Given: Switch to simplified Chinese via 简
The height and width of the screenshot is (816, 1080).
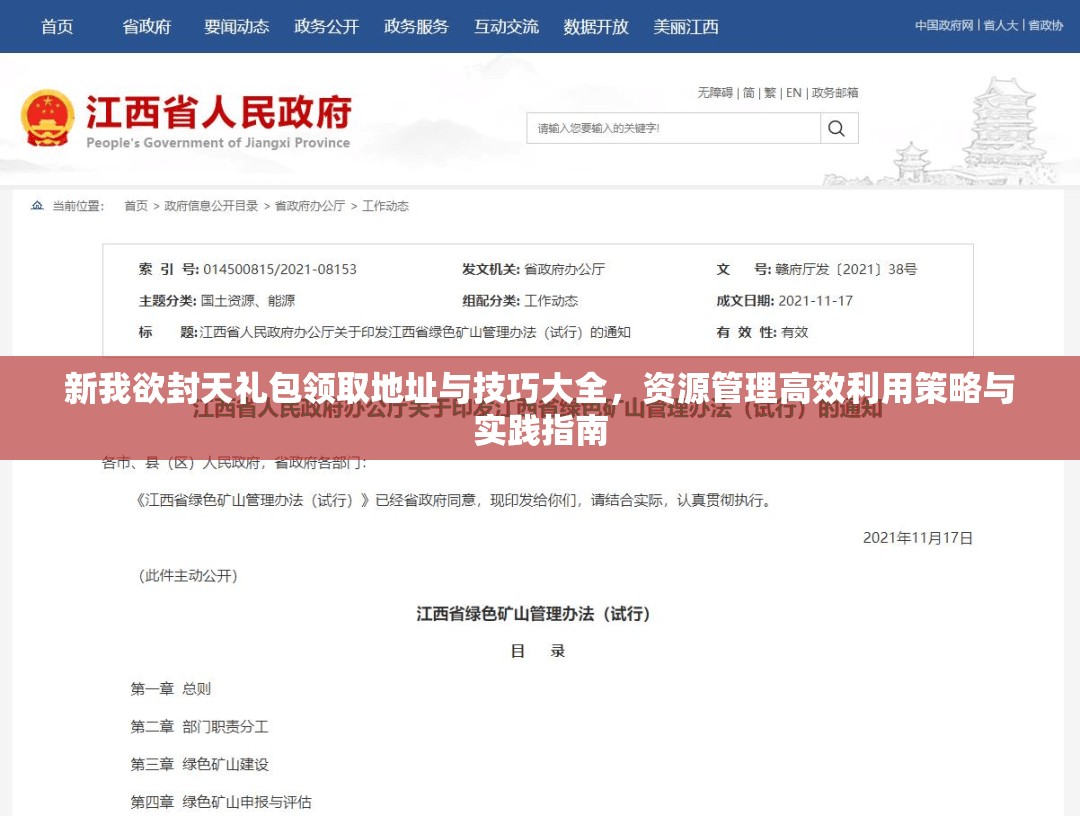Looking at the screenshot, I should point(749,92).
